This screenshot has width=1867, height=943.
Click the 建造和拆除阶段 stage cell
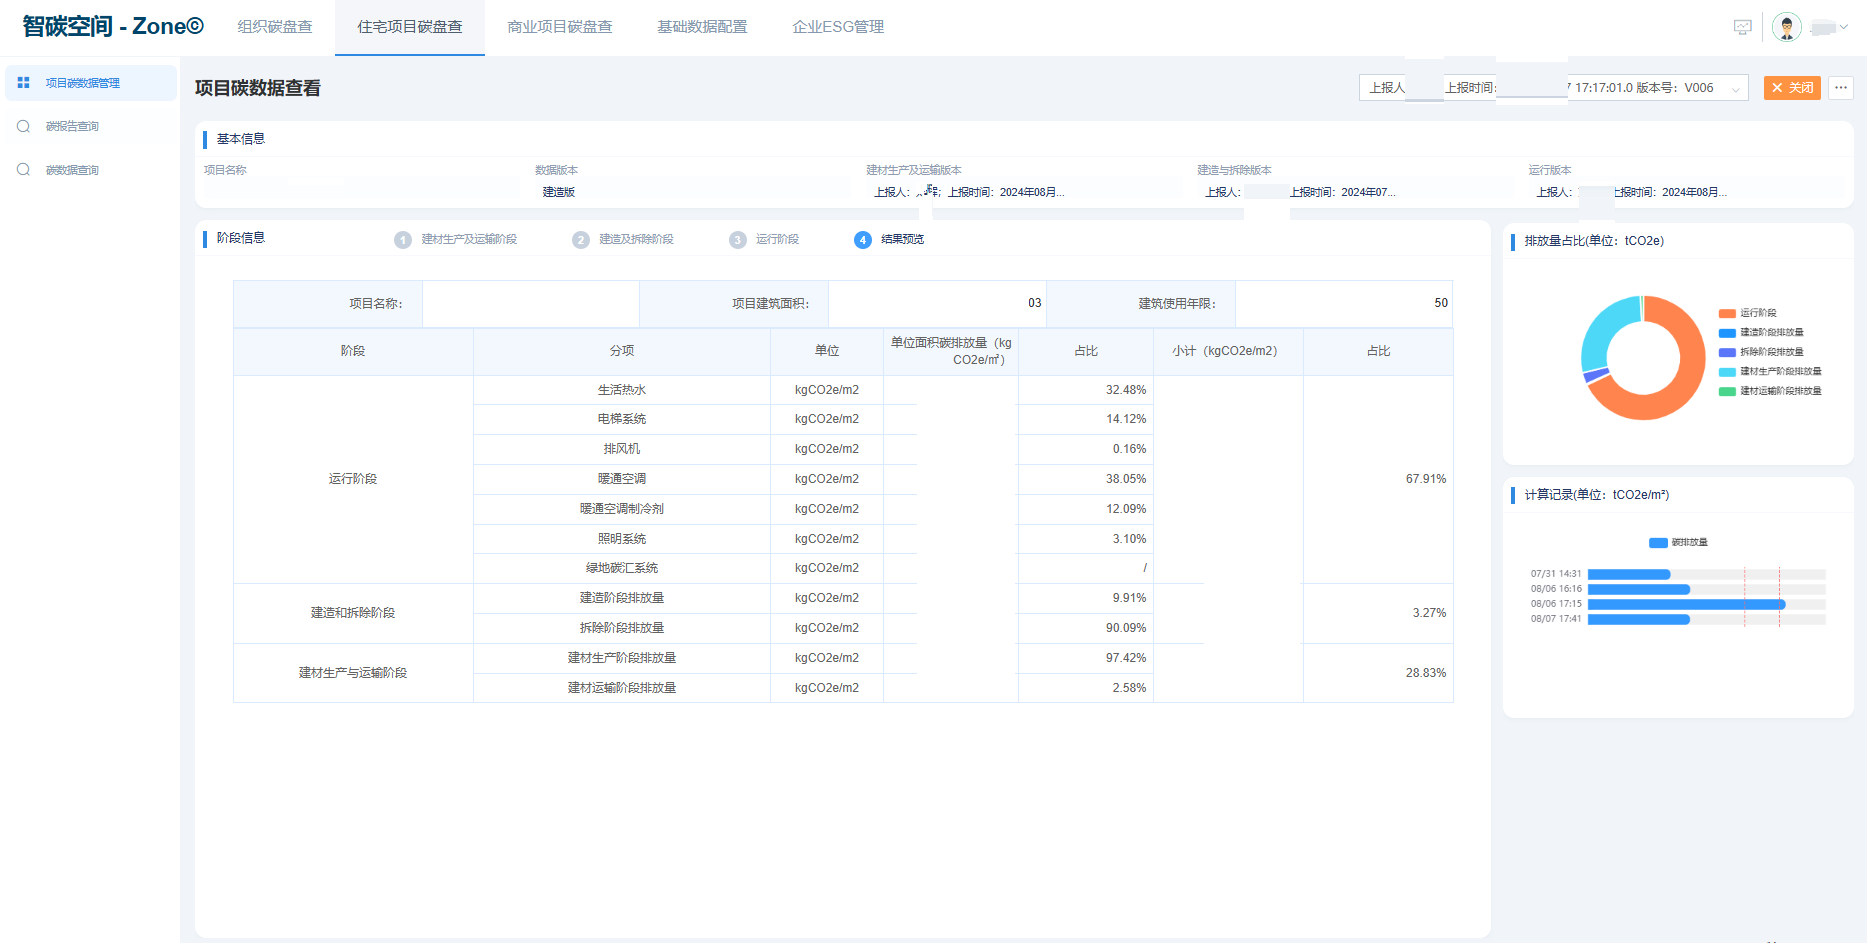point(353,613)
